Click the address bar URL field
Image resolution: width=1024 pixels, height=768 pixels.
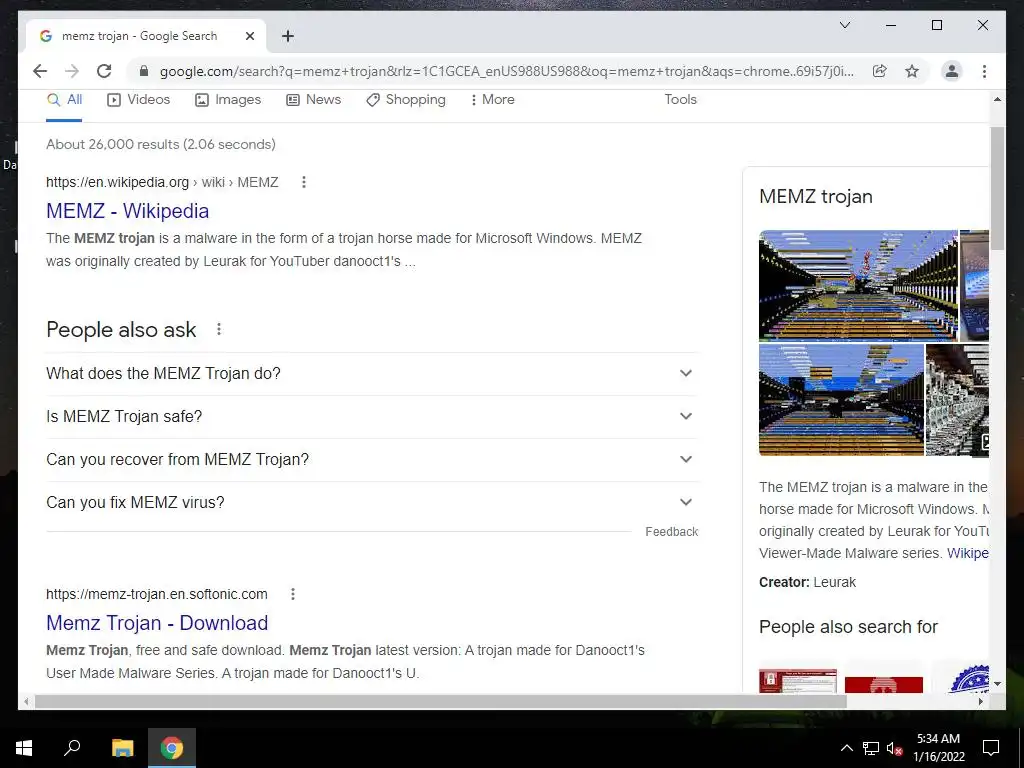click(x=507, y=71)
